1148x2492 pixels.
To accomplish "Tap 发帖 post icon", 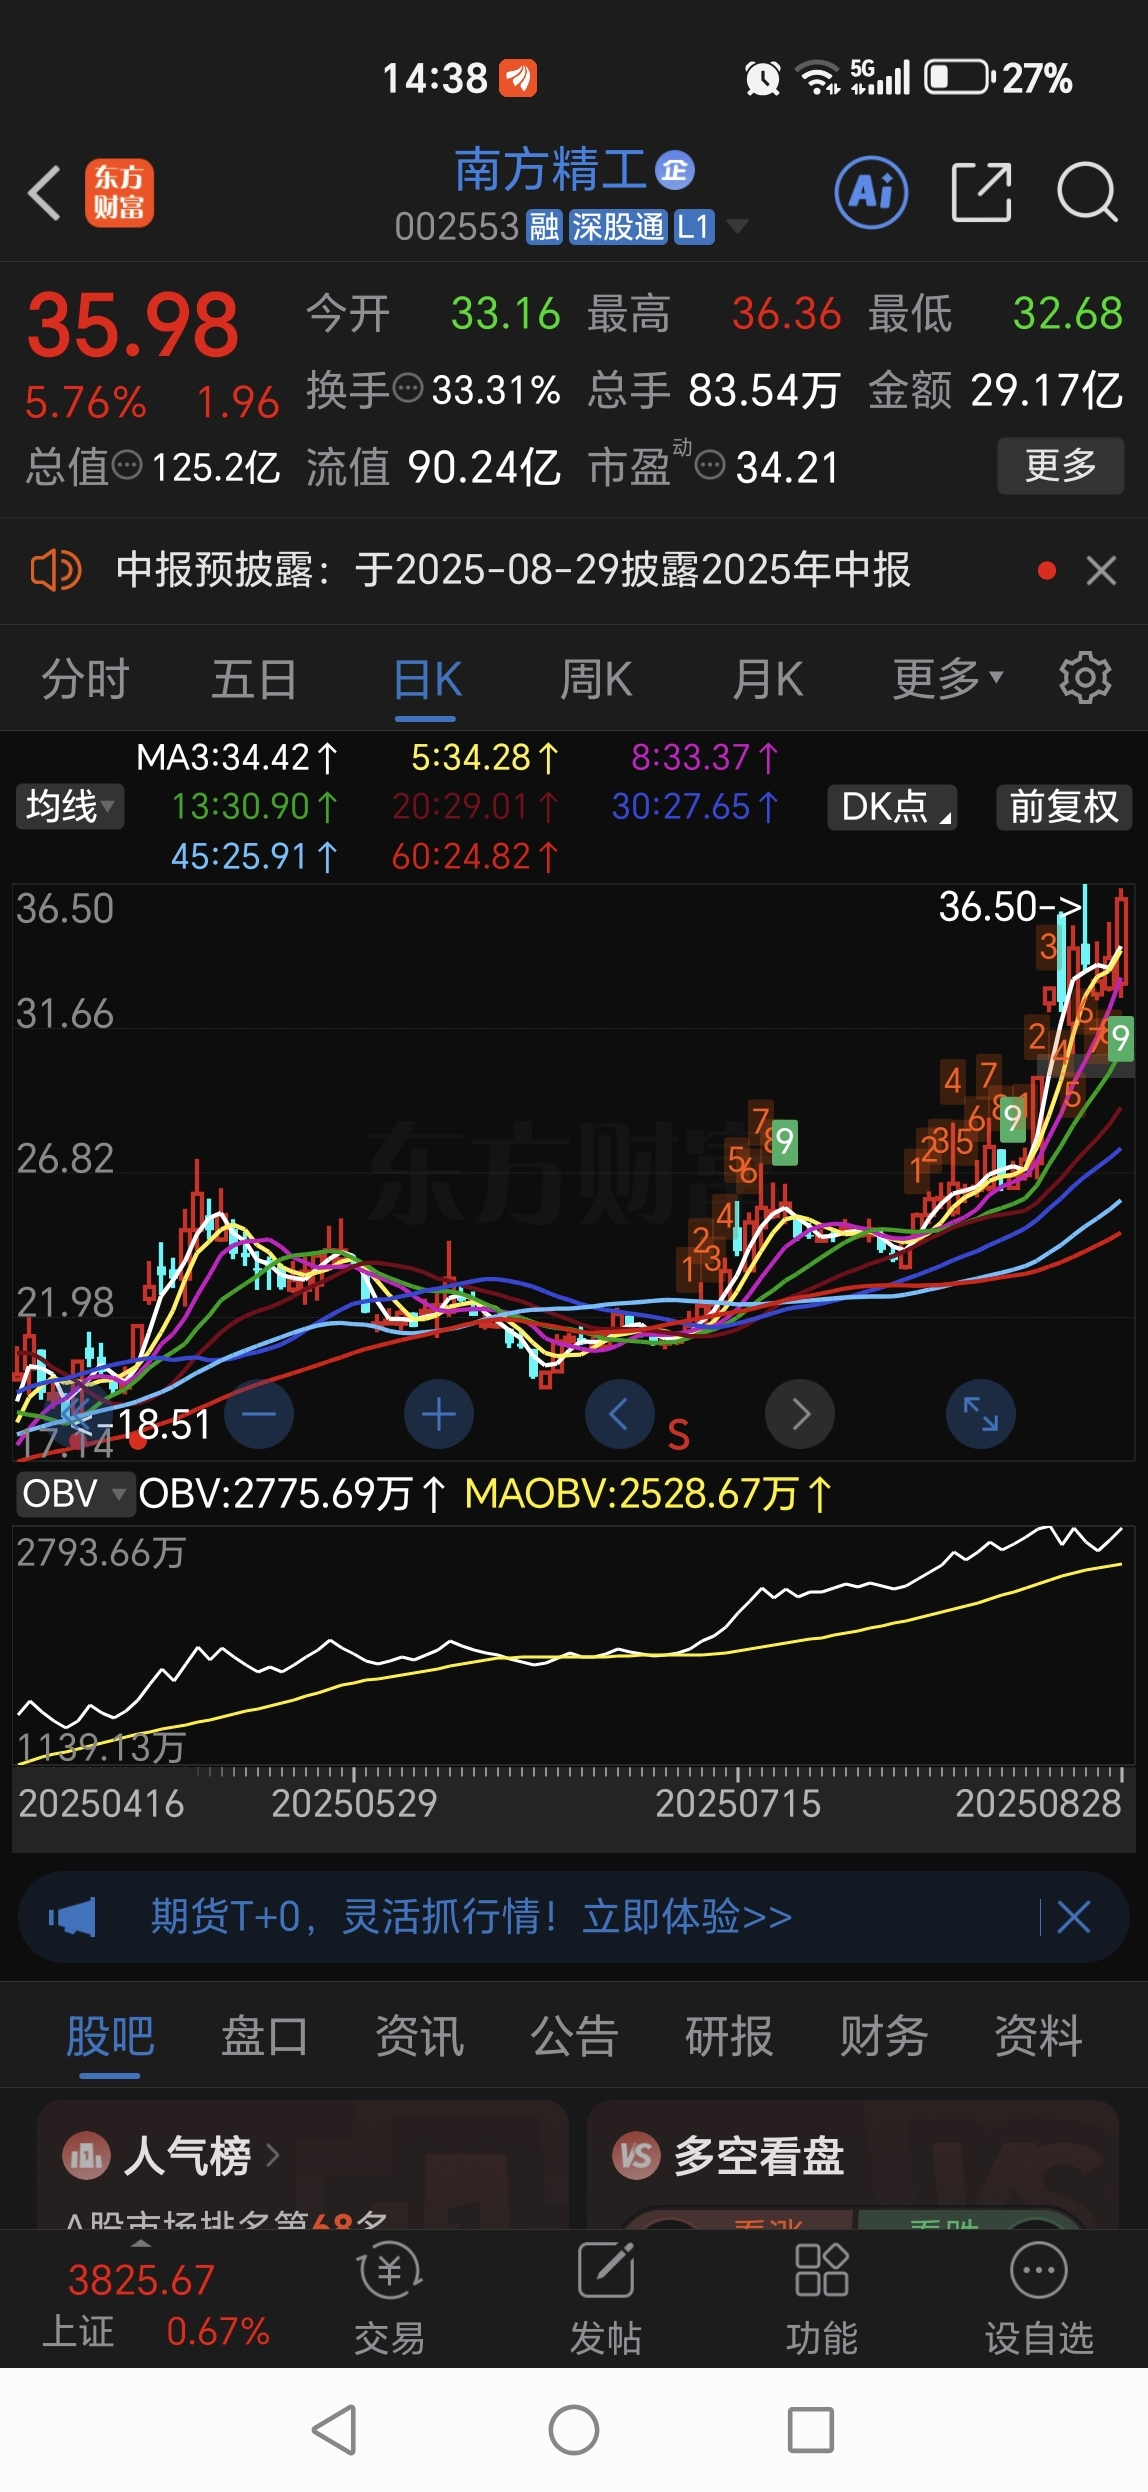I will (606, 2299).
